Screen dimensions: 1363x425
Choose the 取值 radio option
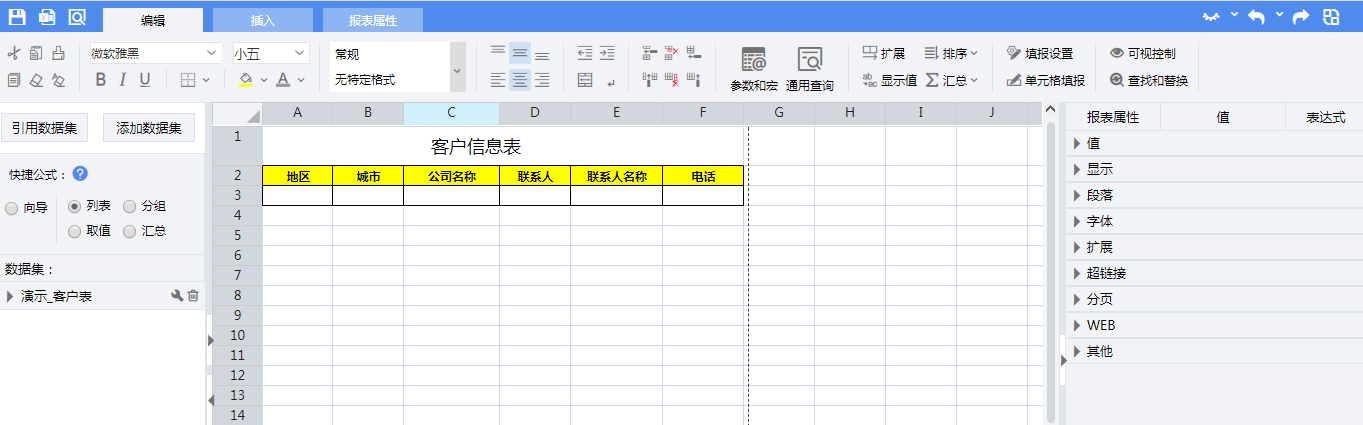tap(75, 232)
